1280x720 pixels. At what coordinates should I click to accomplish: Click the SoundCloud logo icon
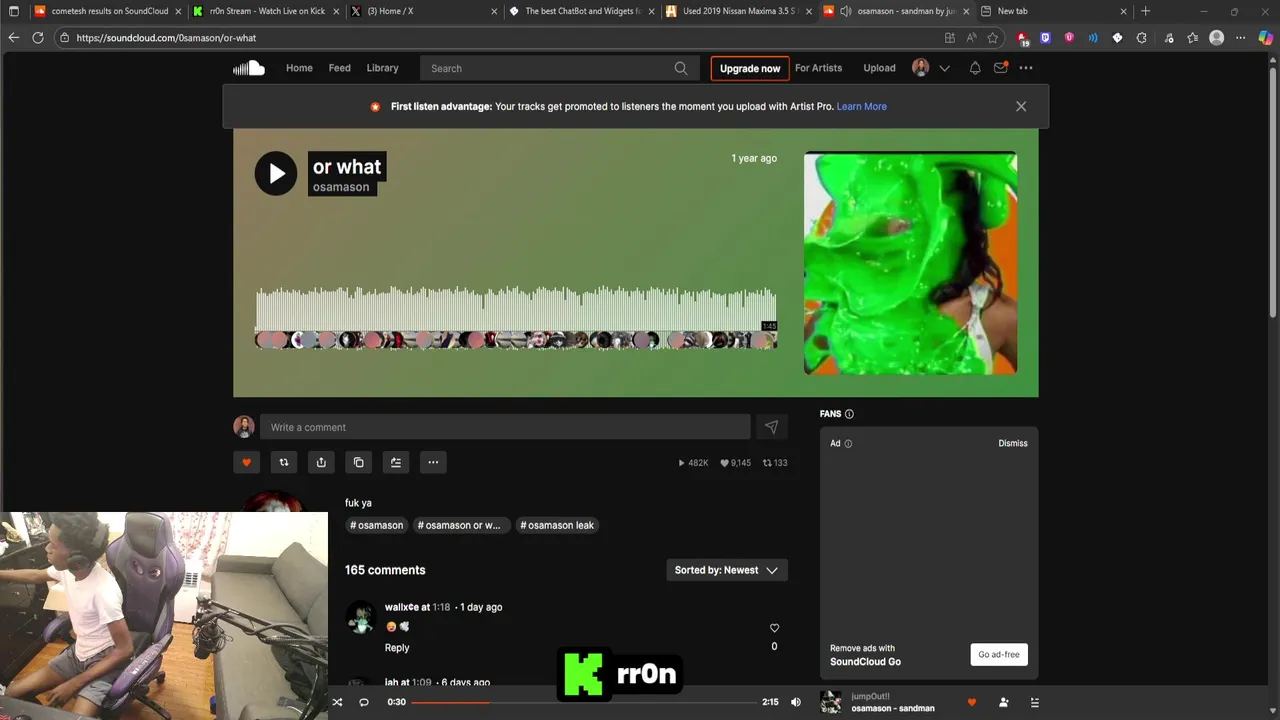pos(249,68)
